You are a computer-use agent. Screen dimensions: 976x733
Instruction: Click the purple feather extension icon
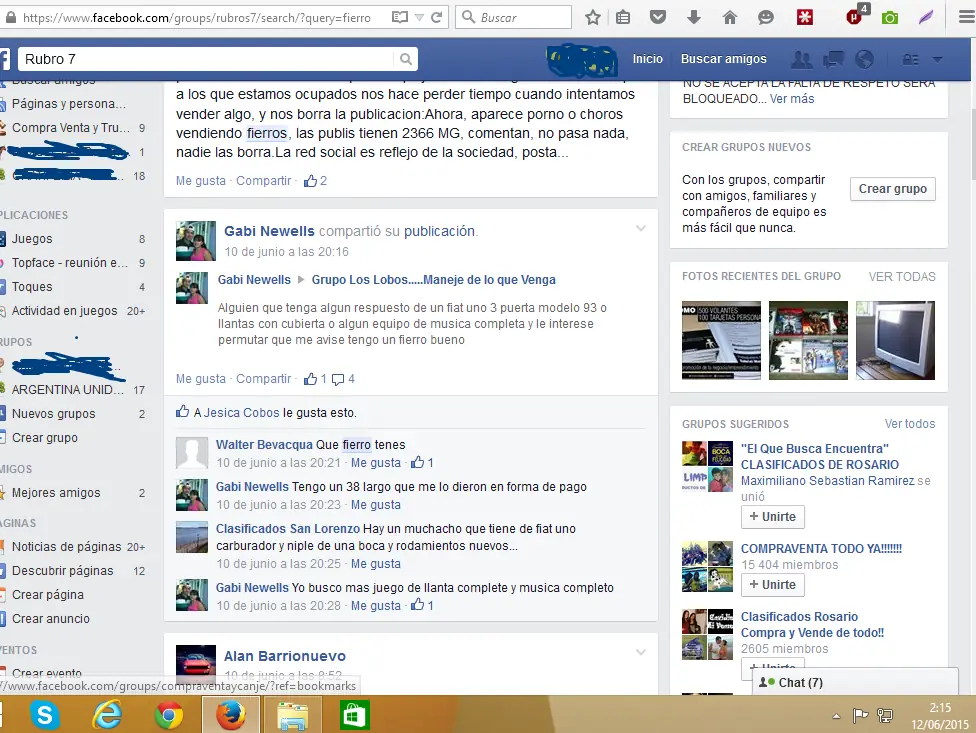[926, 17]
